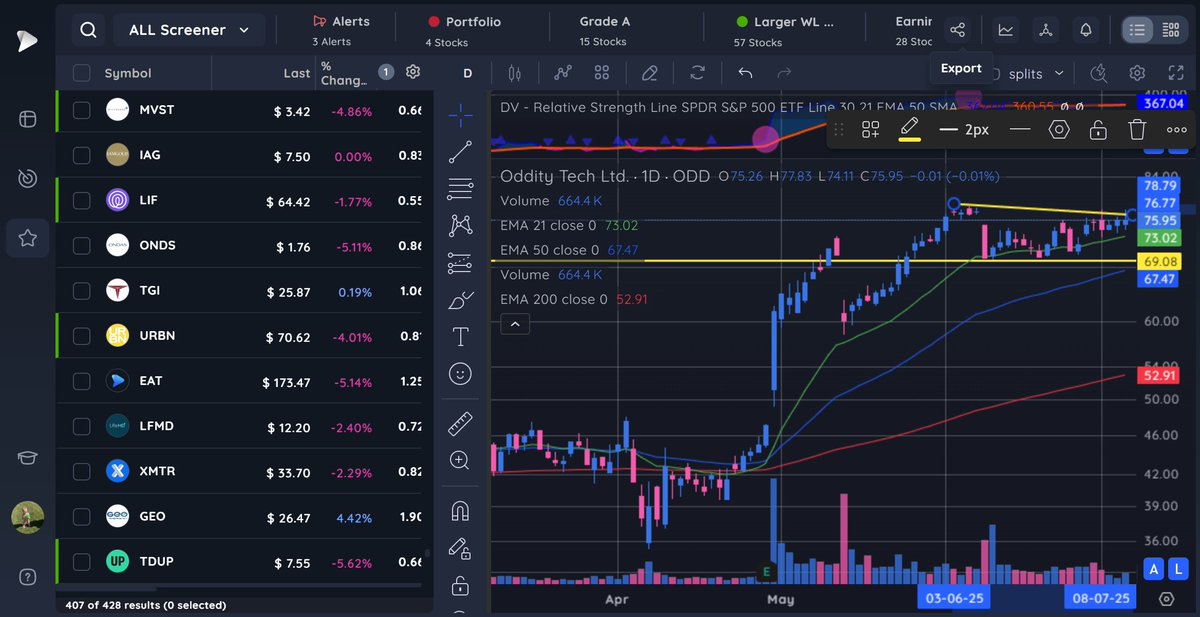Image resolution: width=1200 pixels, height=617 pixels.
Task: Switch to list view toggle
Action: 1137,30
